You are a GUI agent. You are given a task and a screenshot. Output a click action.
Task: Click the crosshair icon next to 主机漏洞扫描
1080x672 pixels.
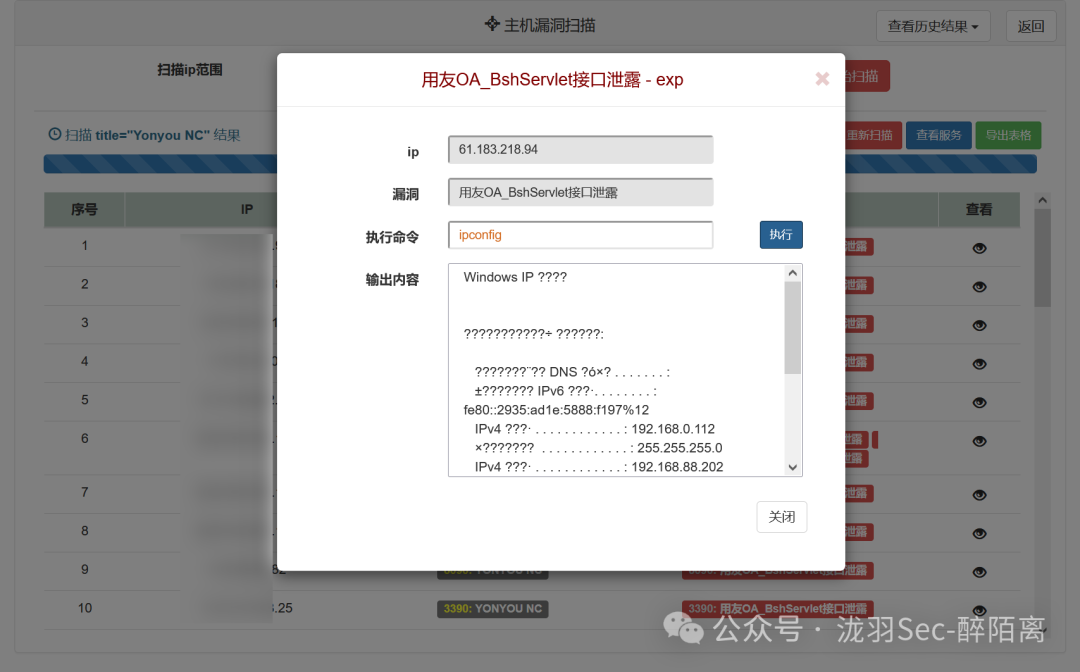click(492, 24)
